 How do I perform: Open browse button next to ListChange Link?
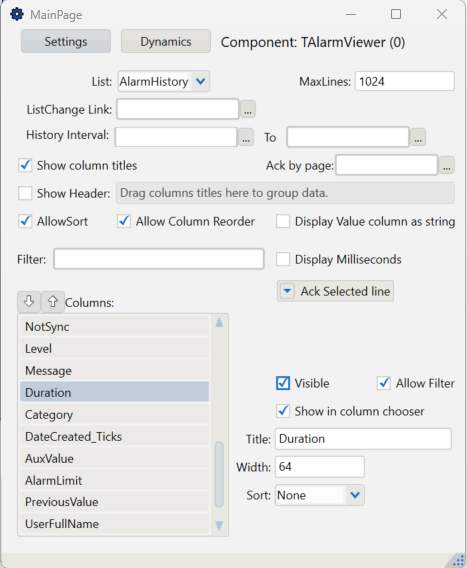click(x=248, y=109)
